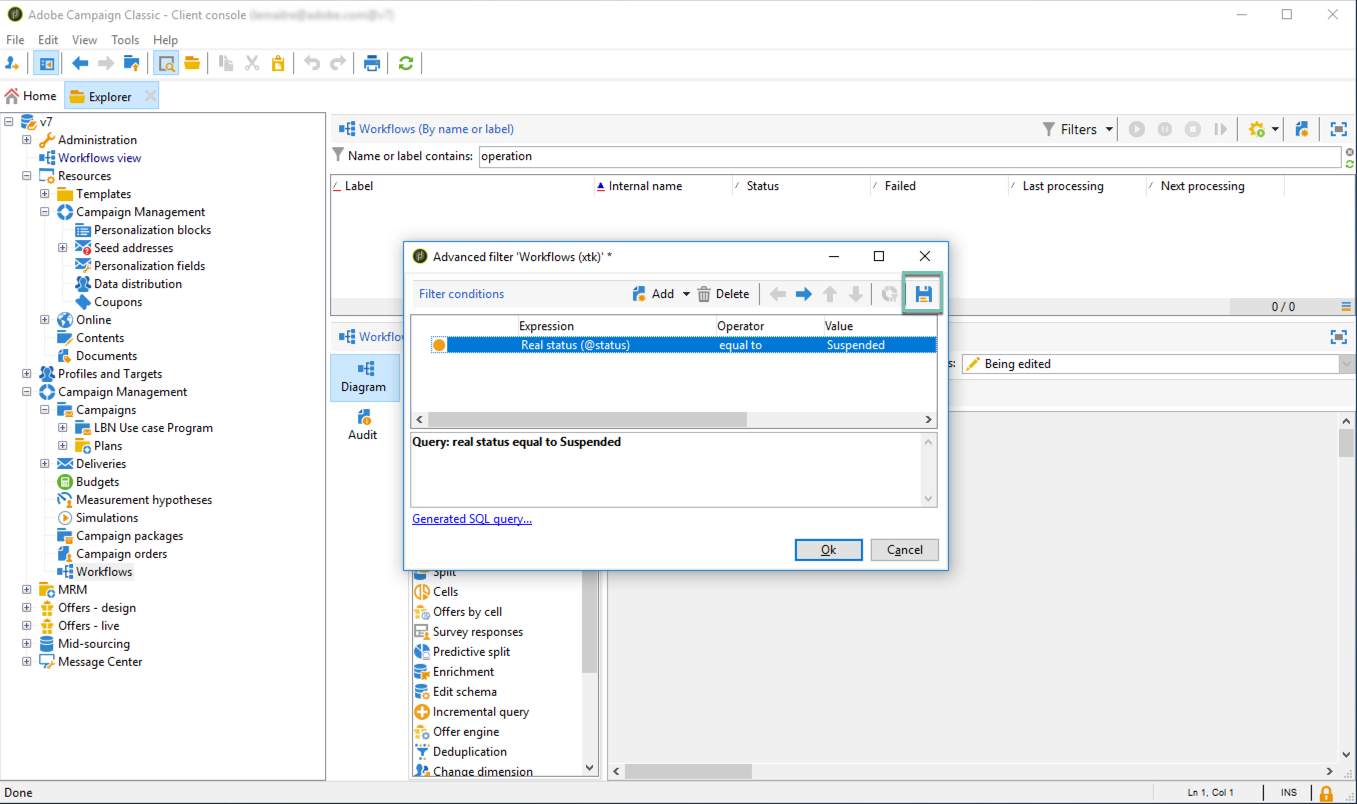
Task: Expand the LBN Use case Program node
Action: point(62,428)
